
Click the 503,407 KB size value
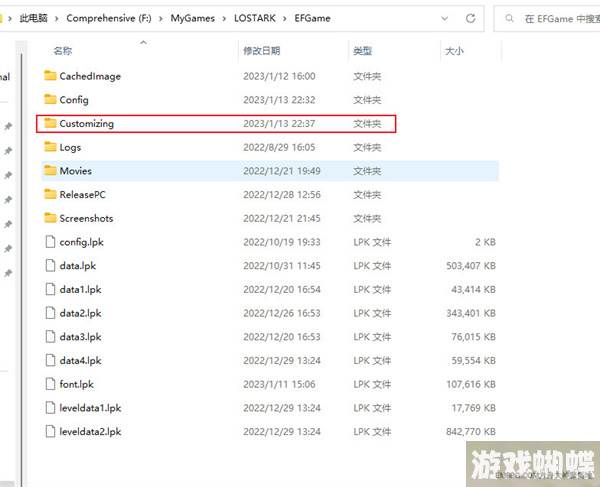471,265
